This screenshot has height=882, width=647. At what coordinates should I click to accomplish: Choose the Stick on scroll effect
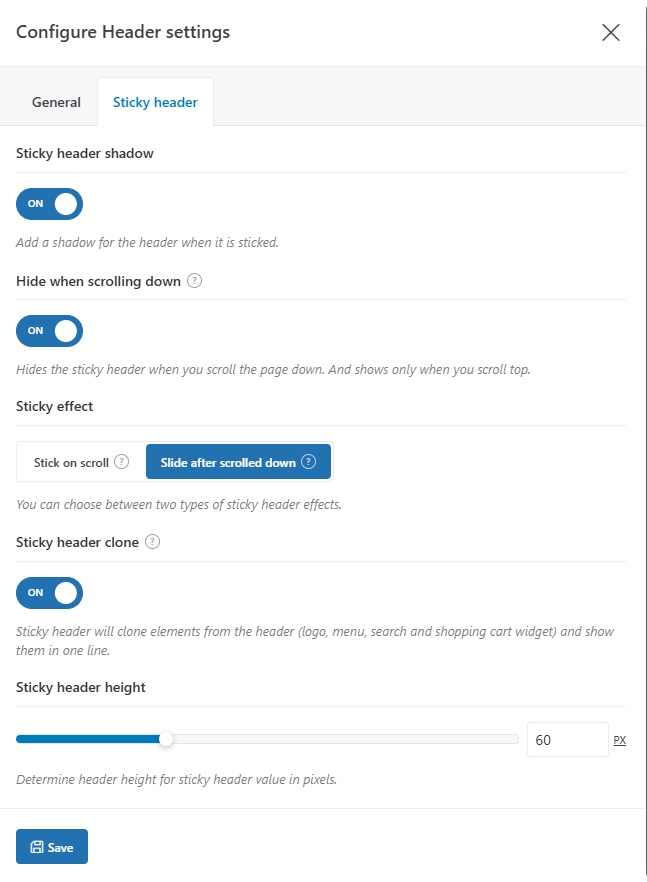[x=81, y=462]
